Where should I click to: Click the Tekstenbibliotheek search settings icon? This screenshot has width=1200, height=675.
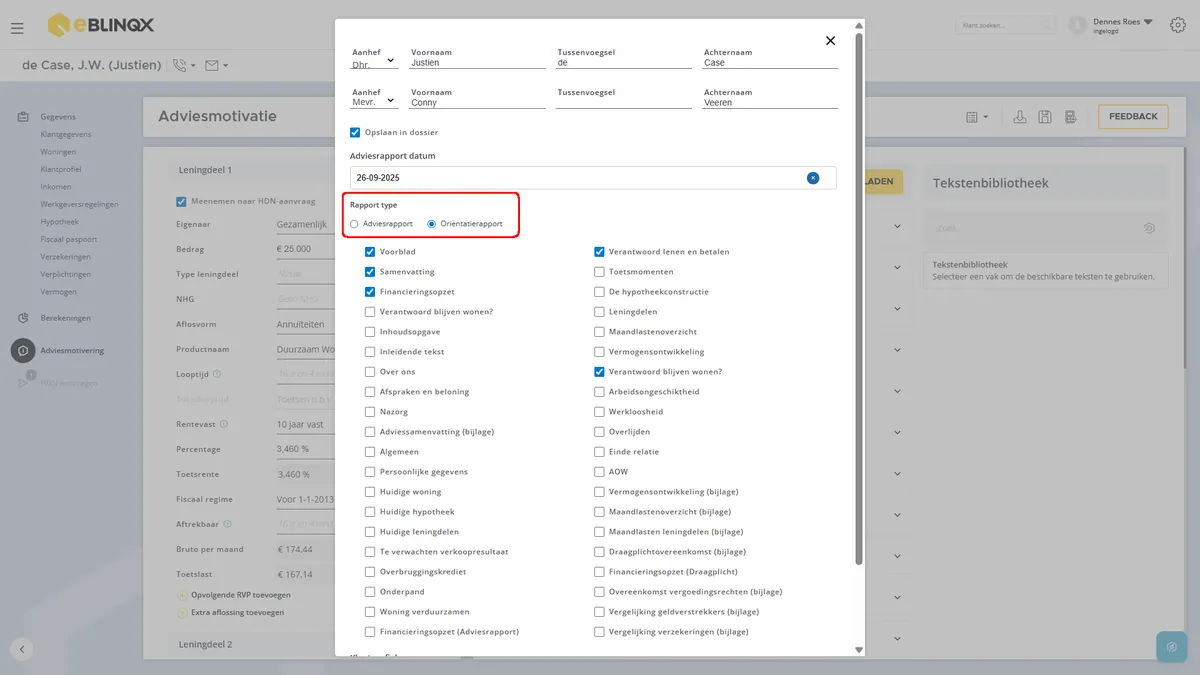(1150, 228)
